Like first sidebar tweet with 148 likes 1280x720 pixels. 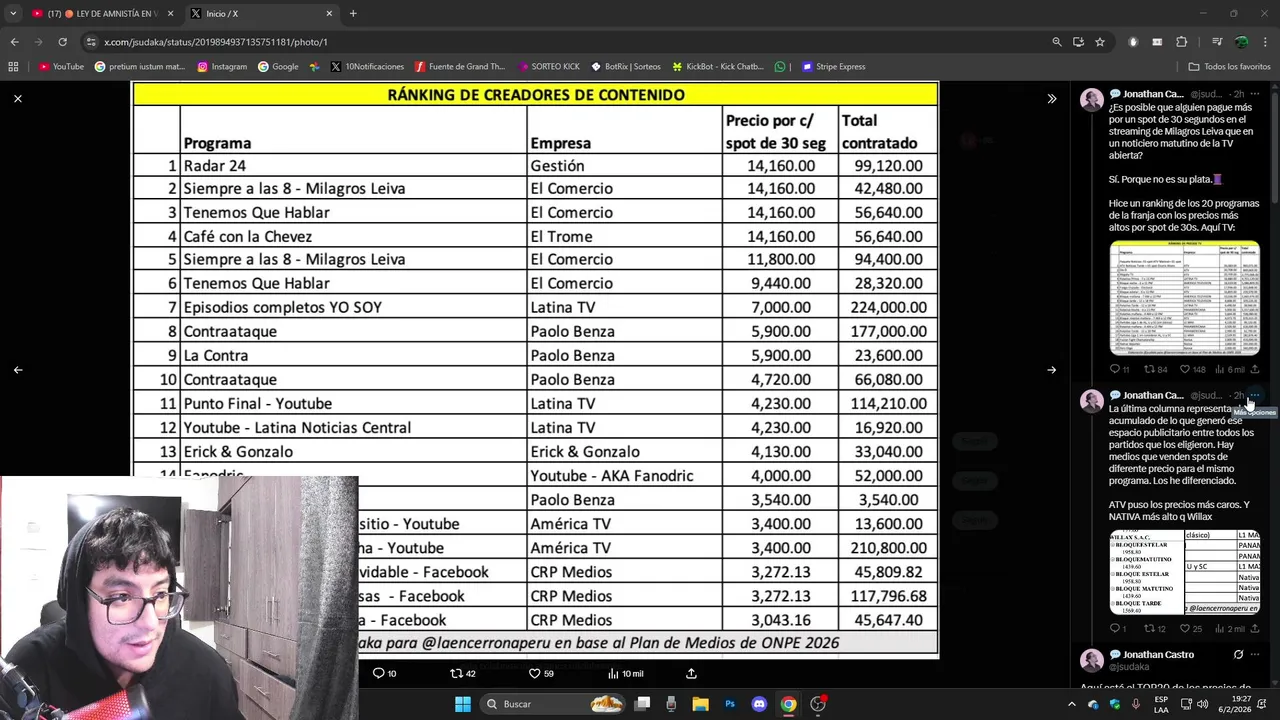click(x=1193, y=369)
